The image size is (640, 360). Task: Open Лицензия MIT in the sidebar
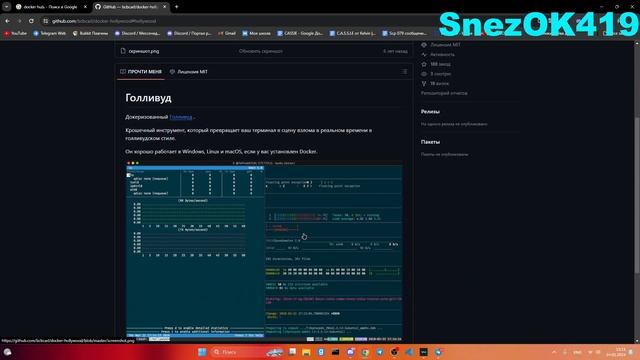pyautogui.click(x=441, y=44)
